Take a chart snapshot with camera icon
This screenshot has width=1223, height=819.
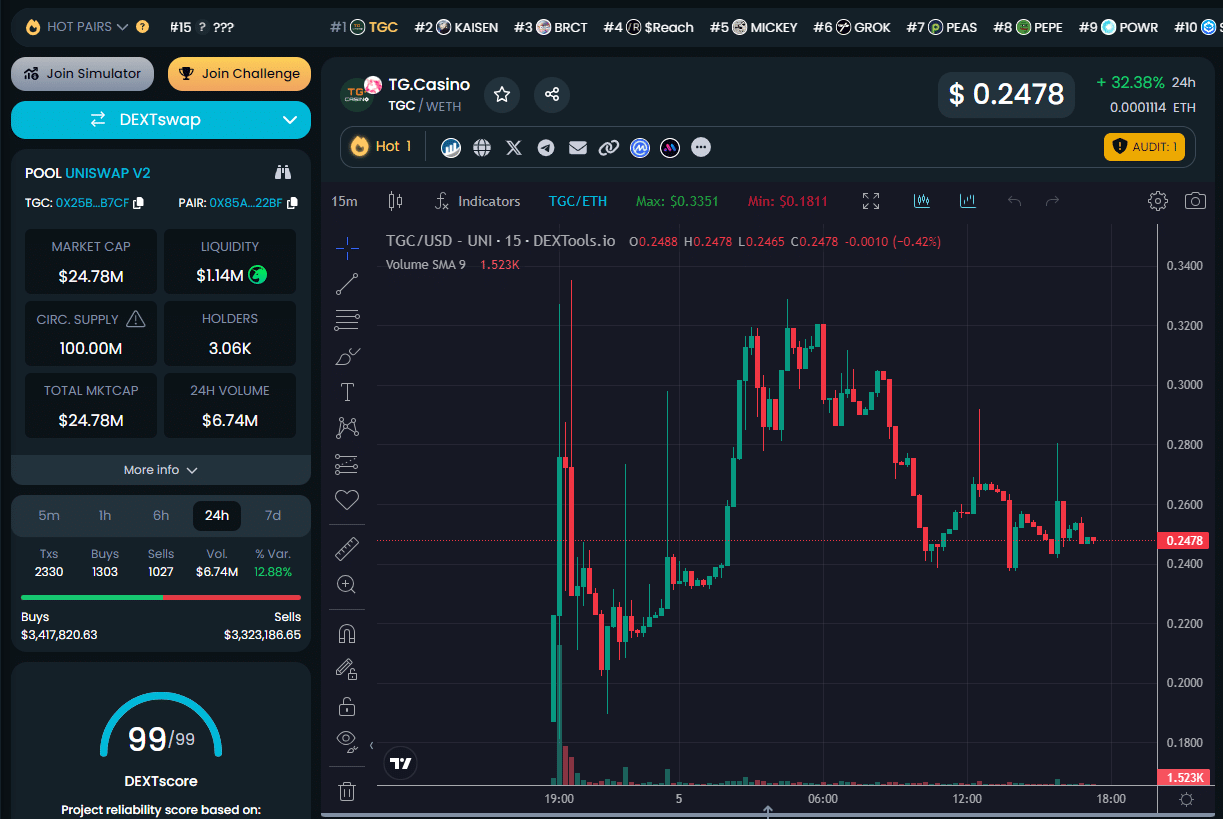coord(1195,201)
